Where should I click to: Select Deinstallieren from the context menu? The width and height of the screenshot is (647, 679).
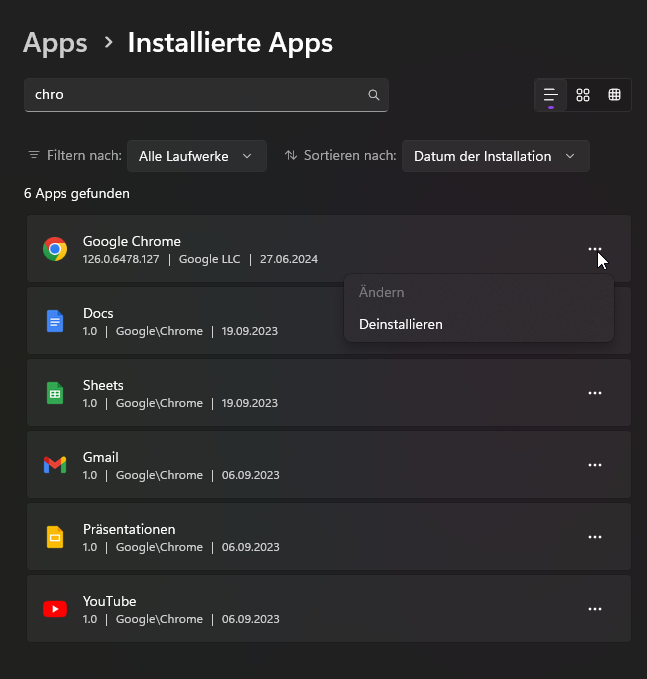[x=479, y=324]
